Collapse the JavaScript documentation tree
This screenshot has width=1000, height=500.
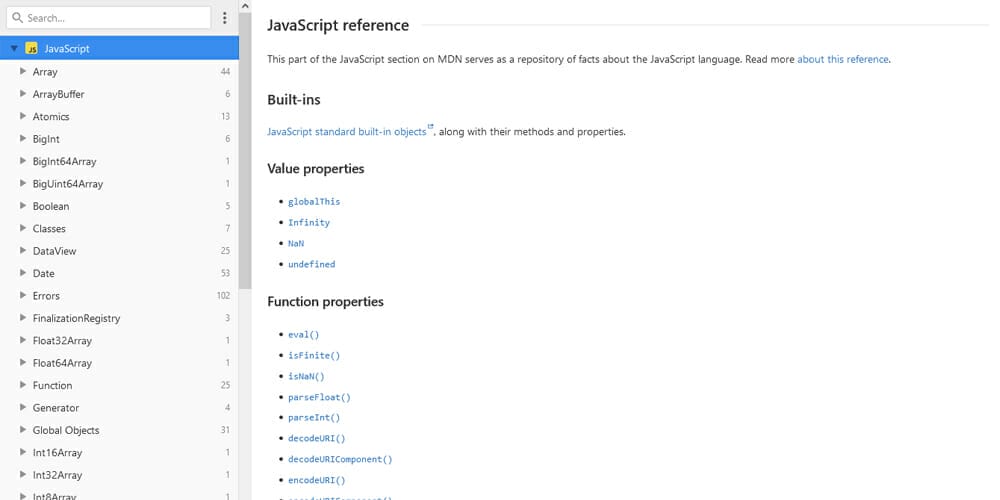click(15, 48)
